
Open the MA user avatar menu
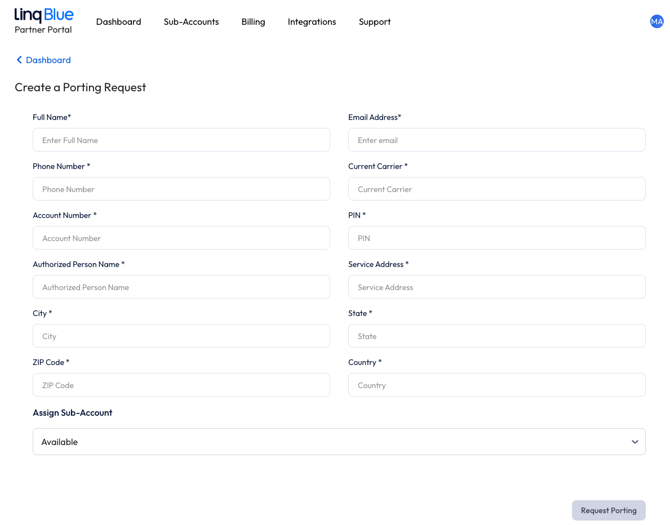coord(656,21)
